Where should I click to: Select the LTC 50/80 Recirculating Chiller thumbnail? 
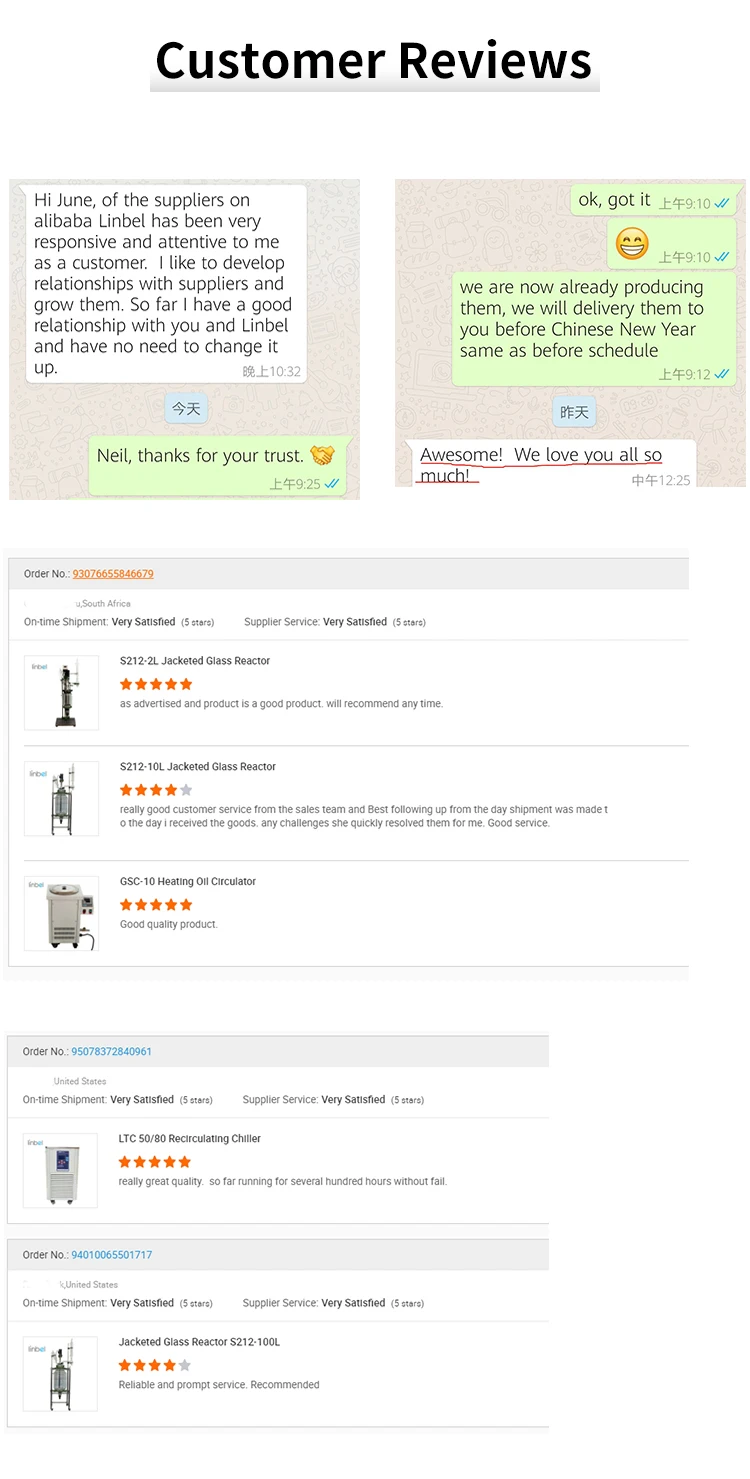(60, 1170)
